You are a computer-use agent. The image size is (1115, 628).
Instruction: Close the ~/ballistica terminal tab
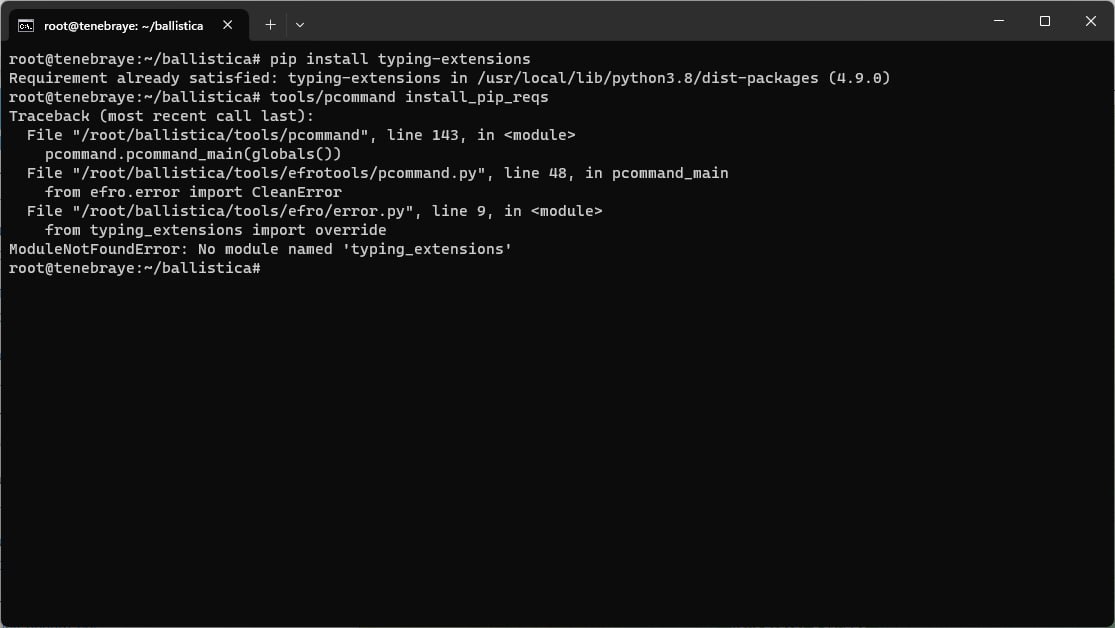(x=229, y=25)
